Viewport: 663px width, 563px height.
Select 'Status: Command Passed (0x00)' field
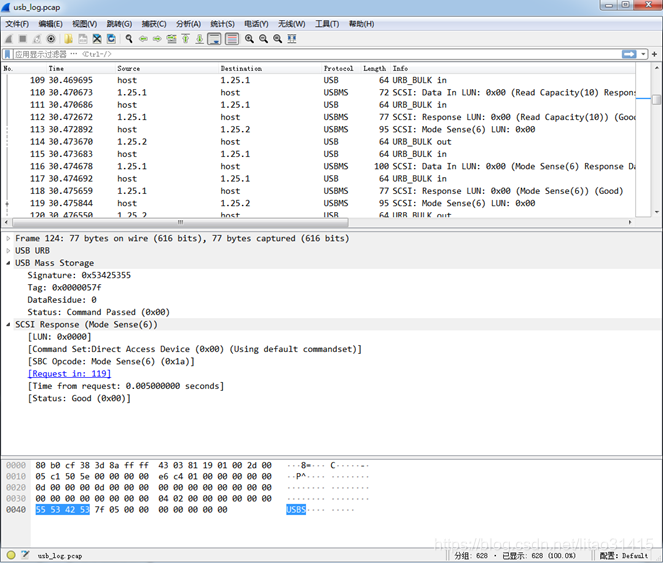[x=99, y=312]
